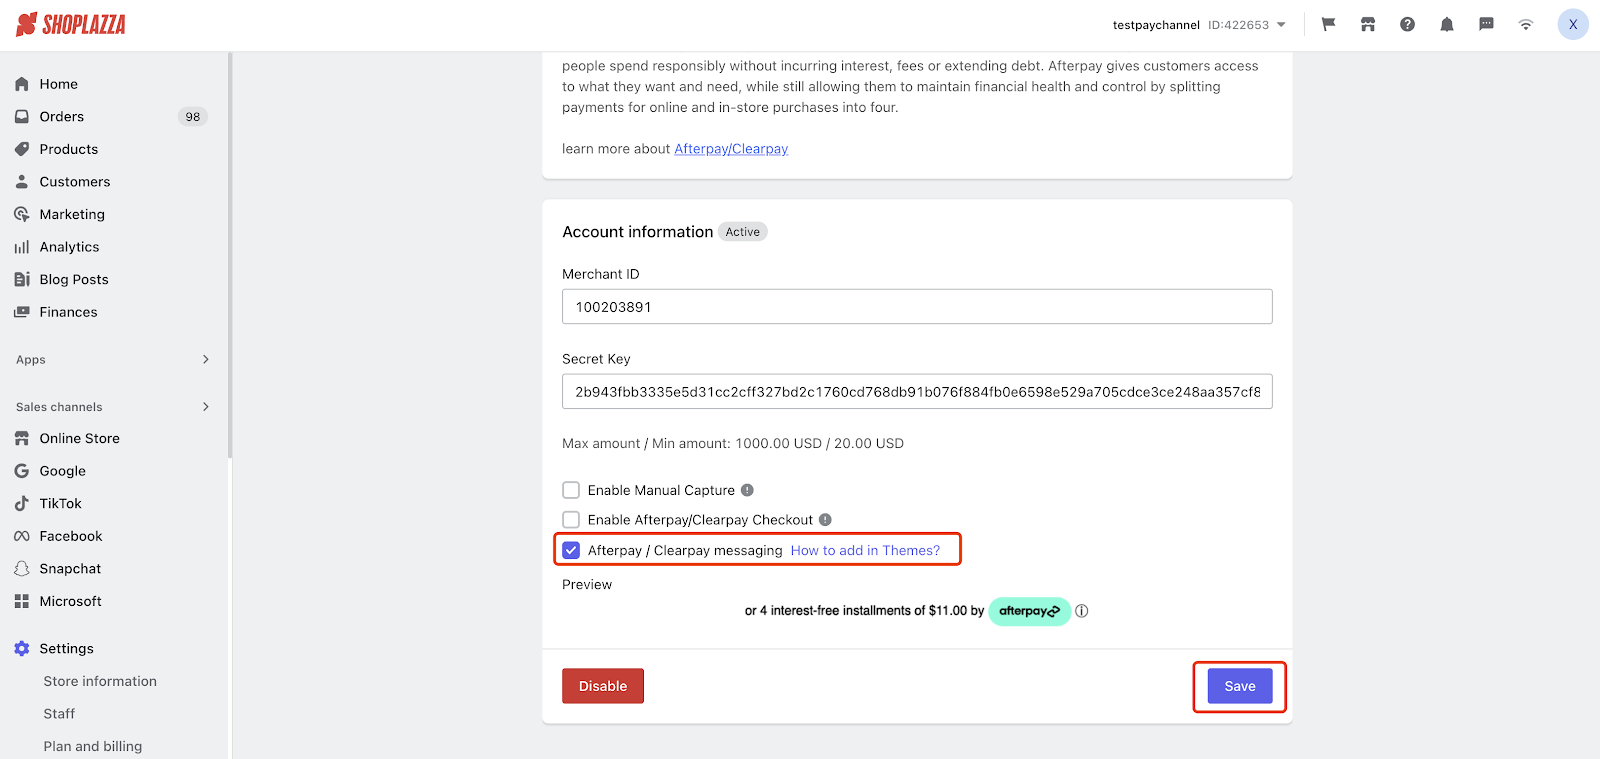1600x759 pixels.
Task: Click the Orders inbox icon
Action: point(22,117)
